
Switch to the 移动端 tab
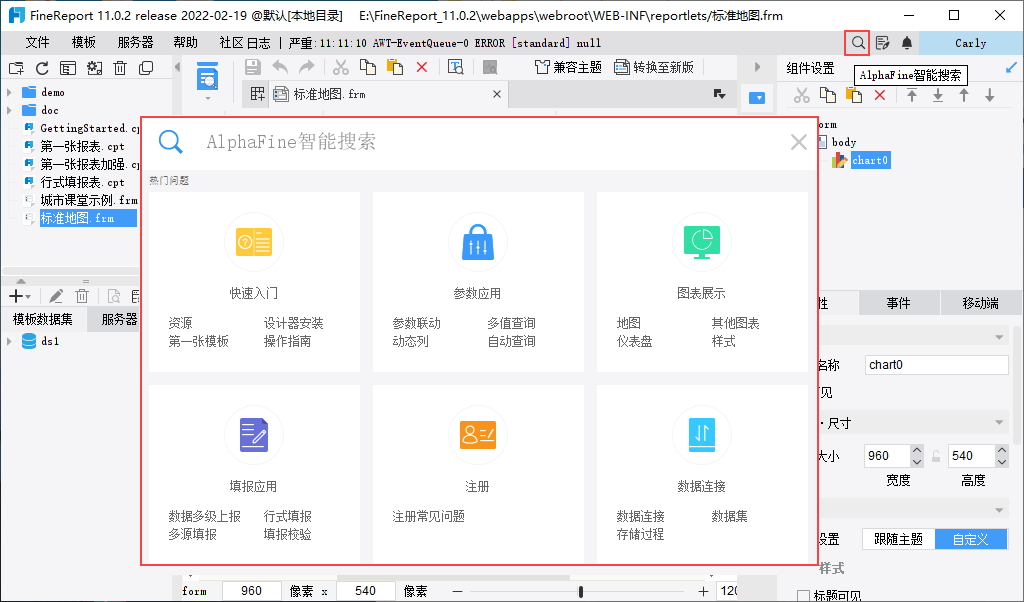point(981,303)
